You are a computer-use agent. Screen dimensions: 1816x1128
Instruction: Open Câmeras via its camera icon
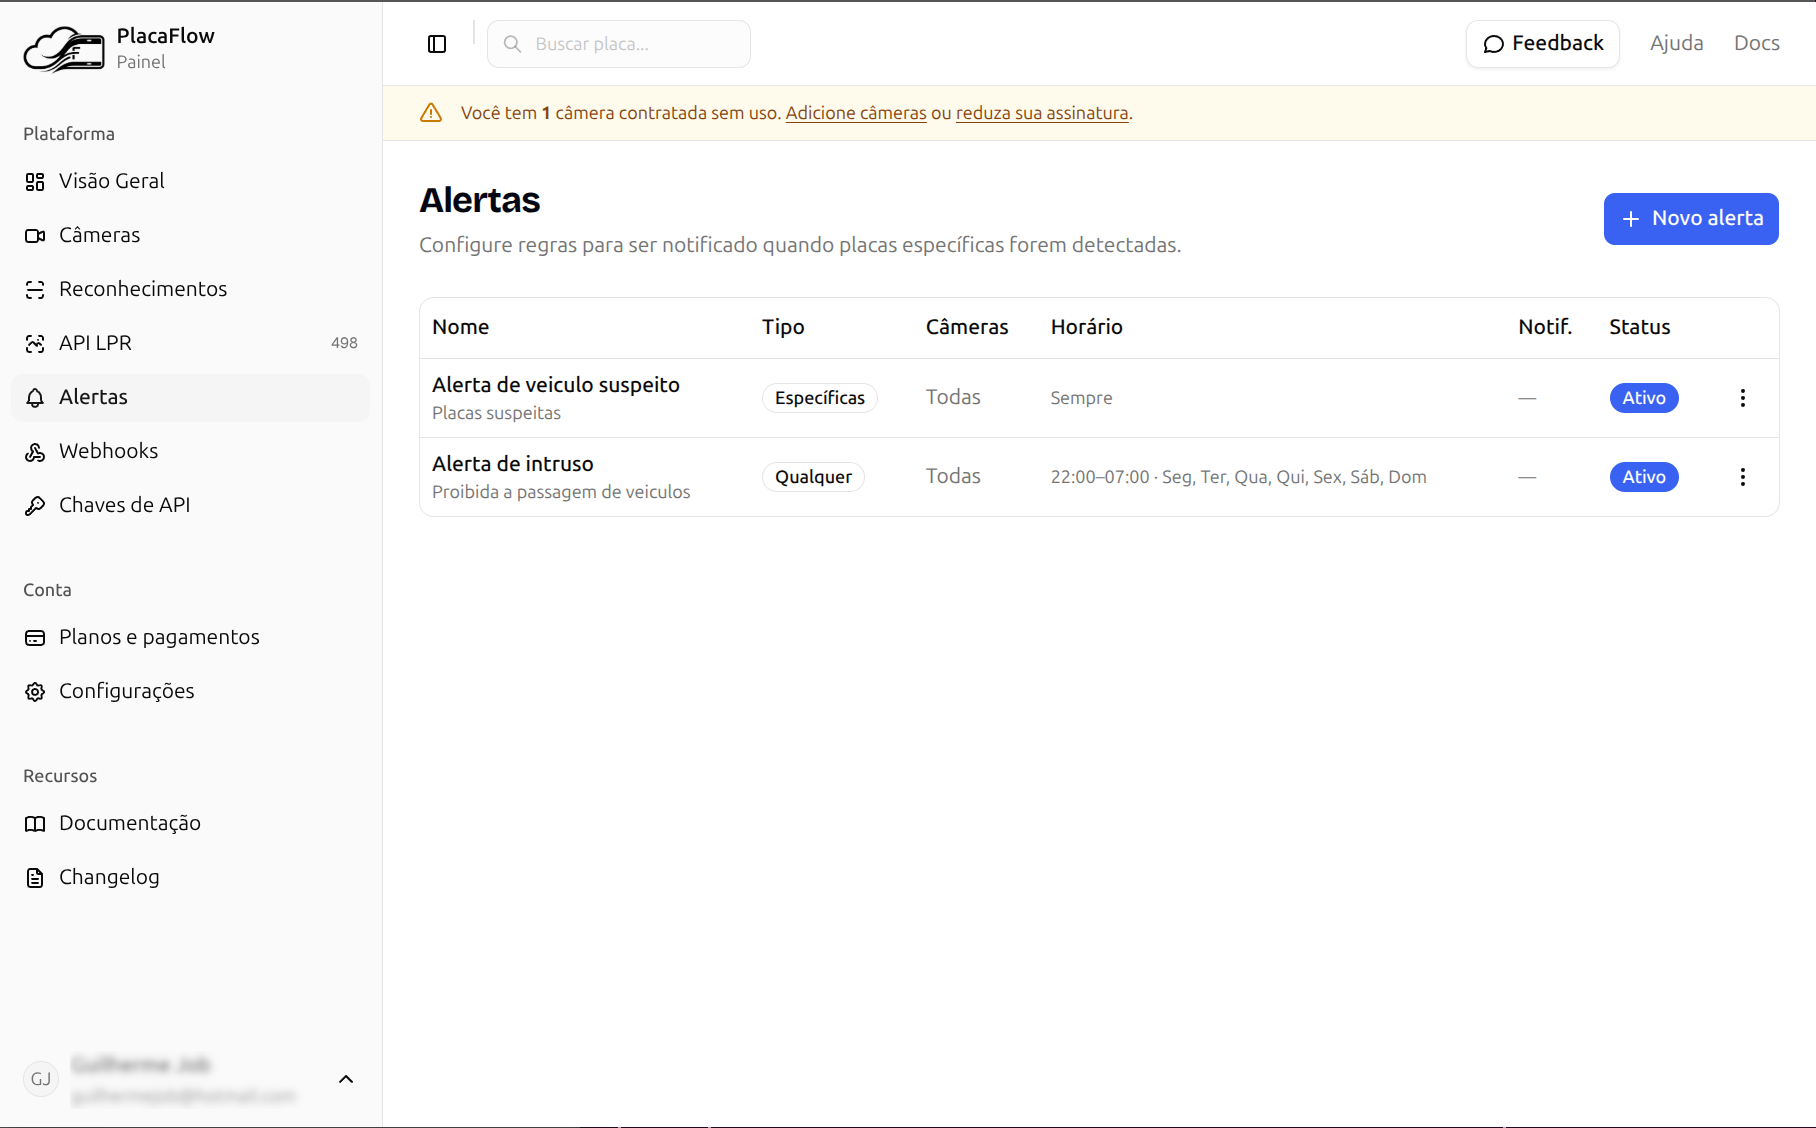click(x=35, y=236)
